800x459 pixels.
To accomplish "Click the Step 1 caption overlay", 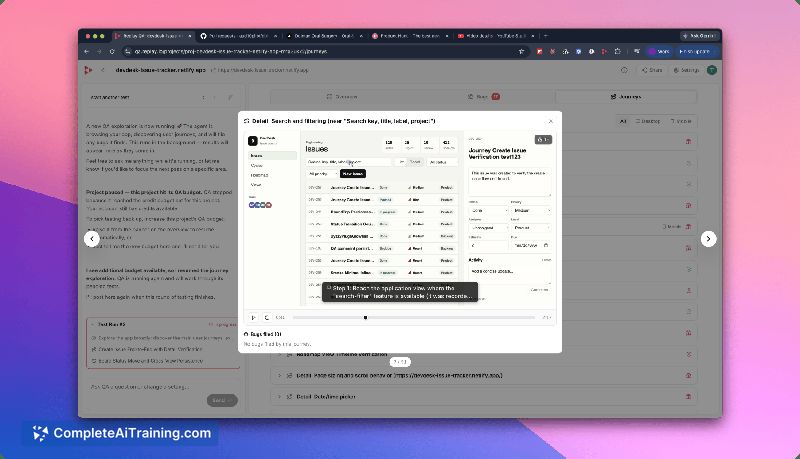I will pyautogui.click(x=400, y=292).
